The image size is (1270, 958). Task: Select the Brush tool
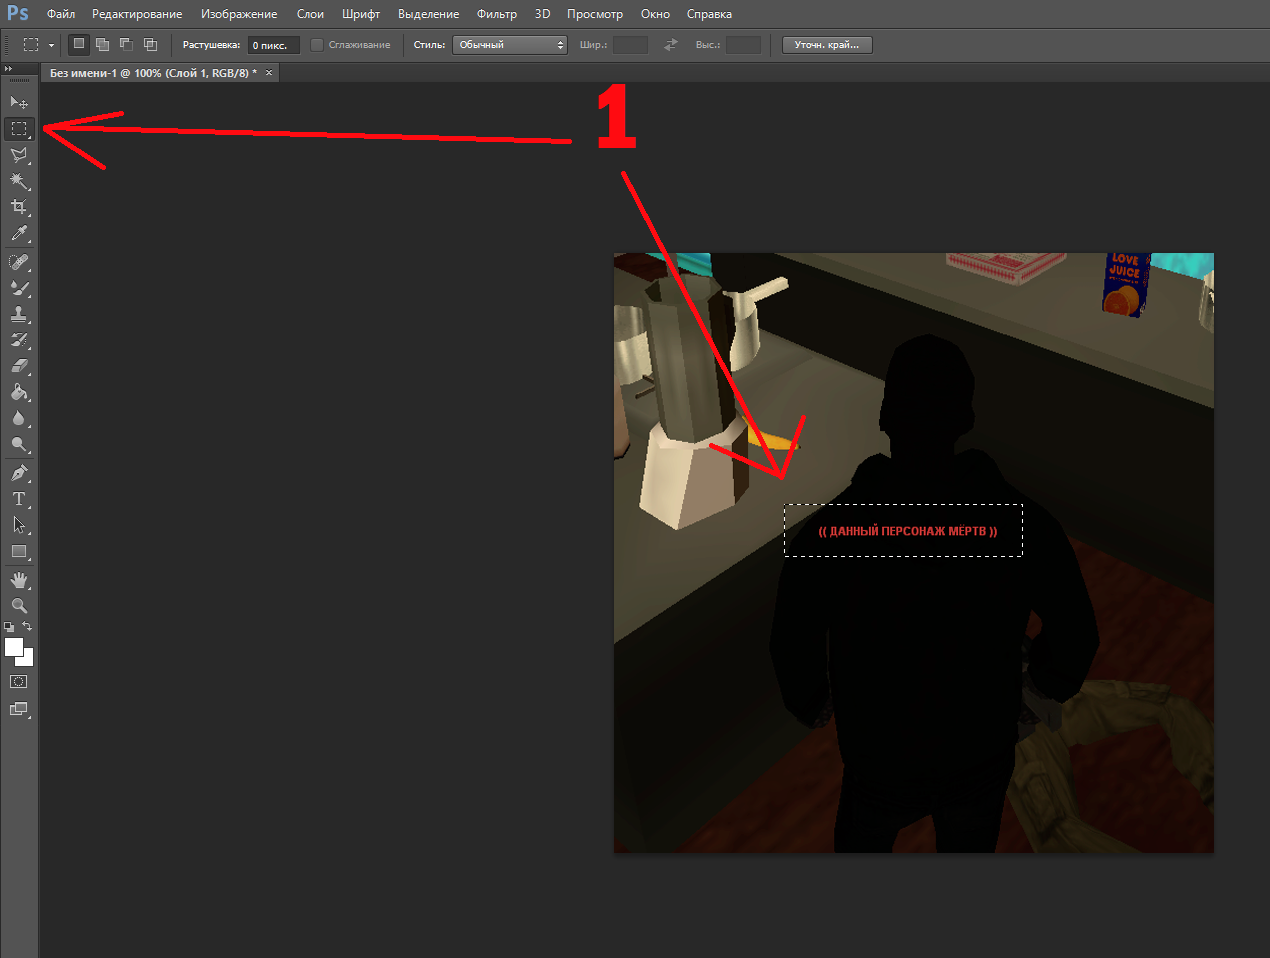18,288
